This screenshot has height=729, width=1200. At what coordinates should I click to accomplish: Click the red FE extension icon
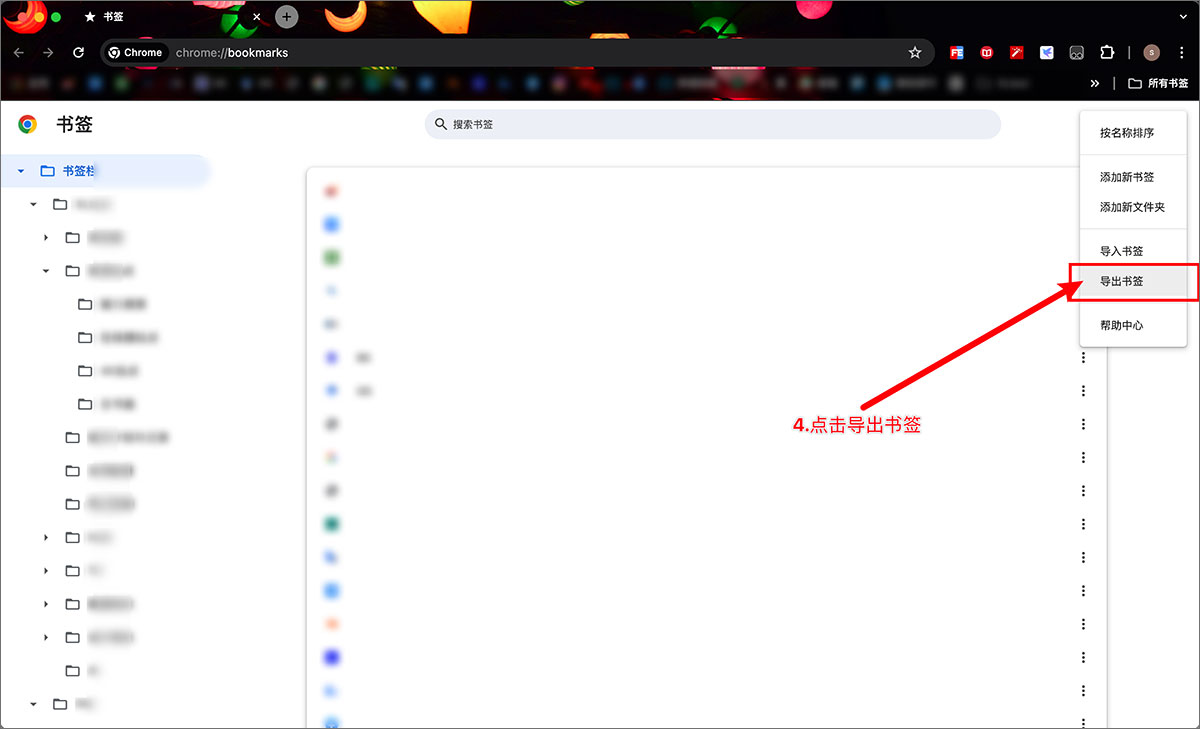[957, 53]
